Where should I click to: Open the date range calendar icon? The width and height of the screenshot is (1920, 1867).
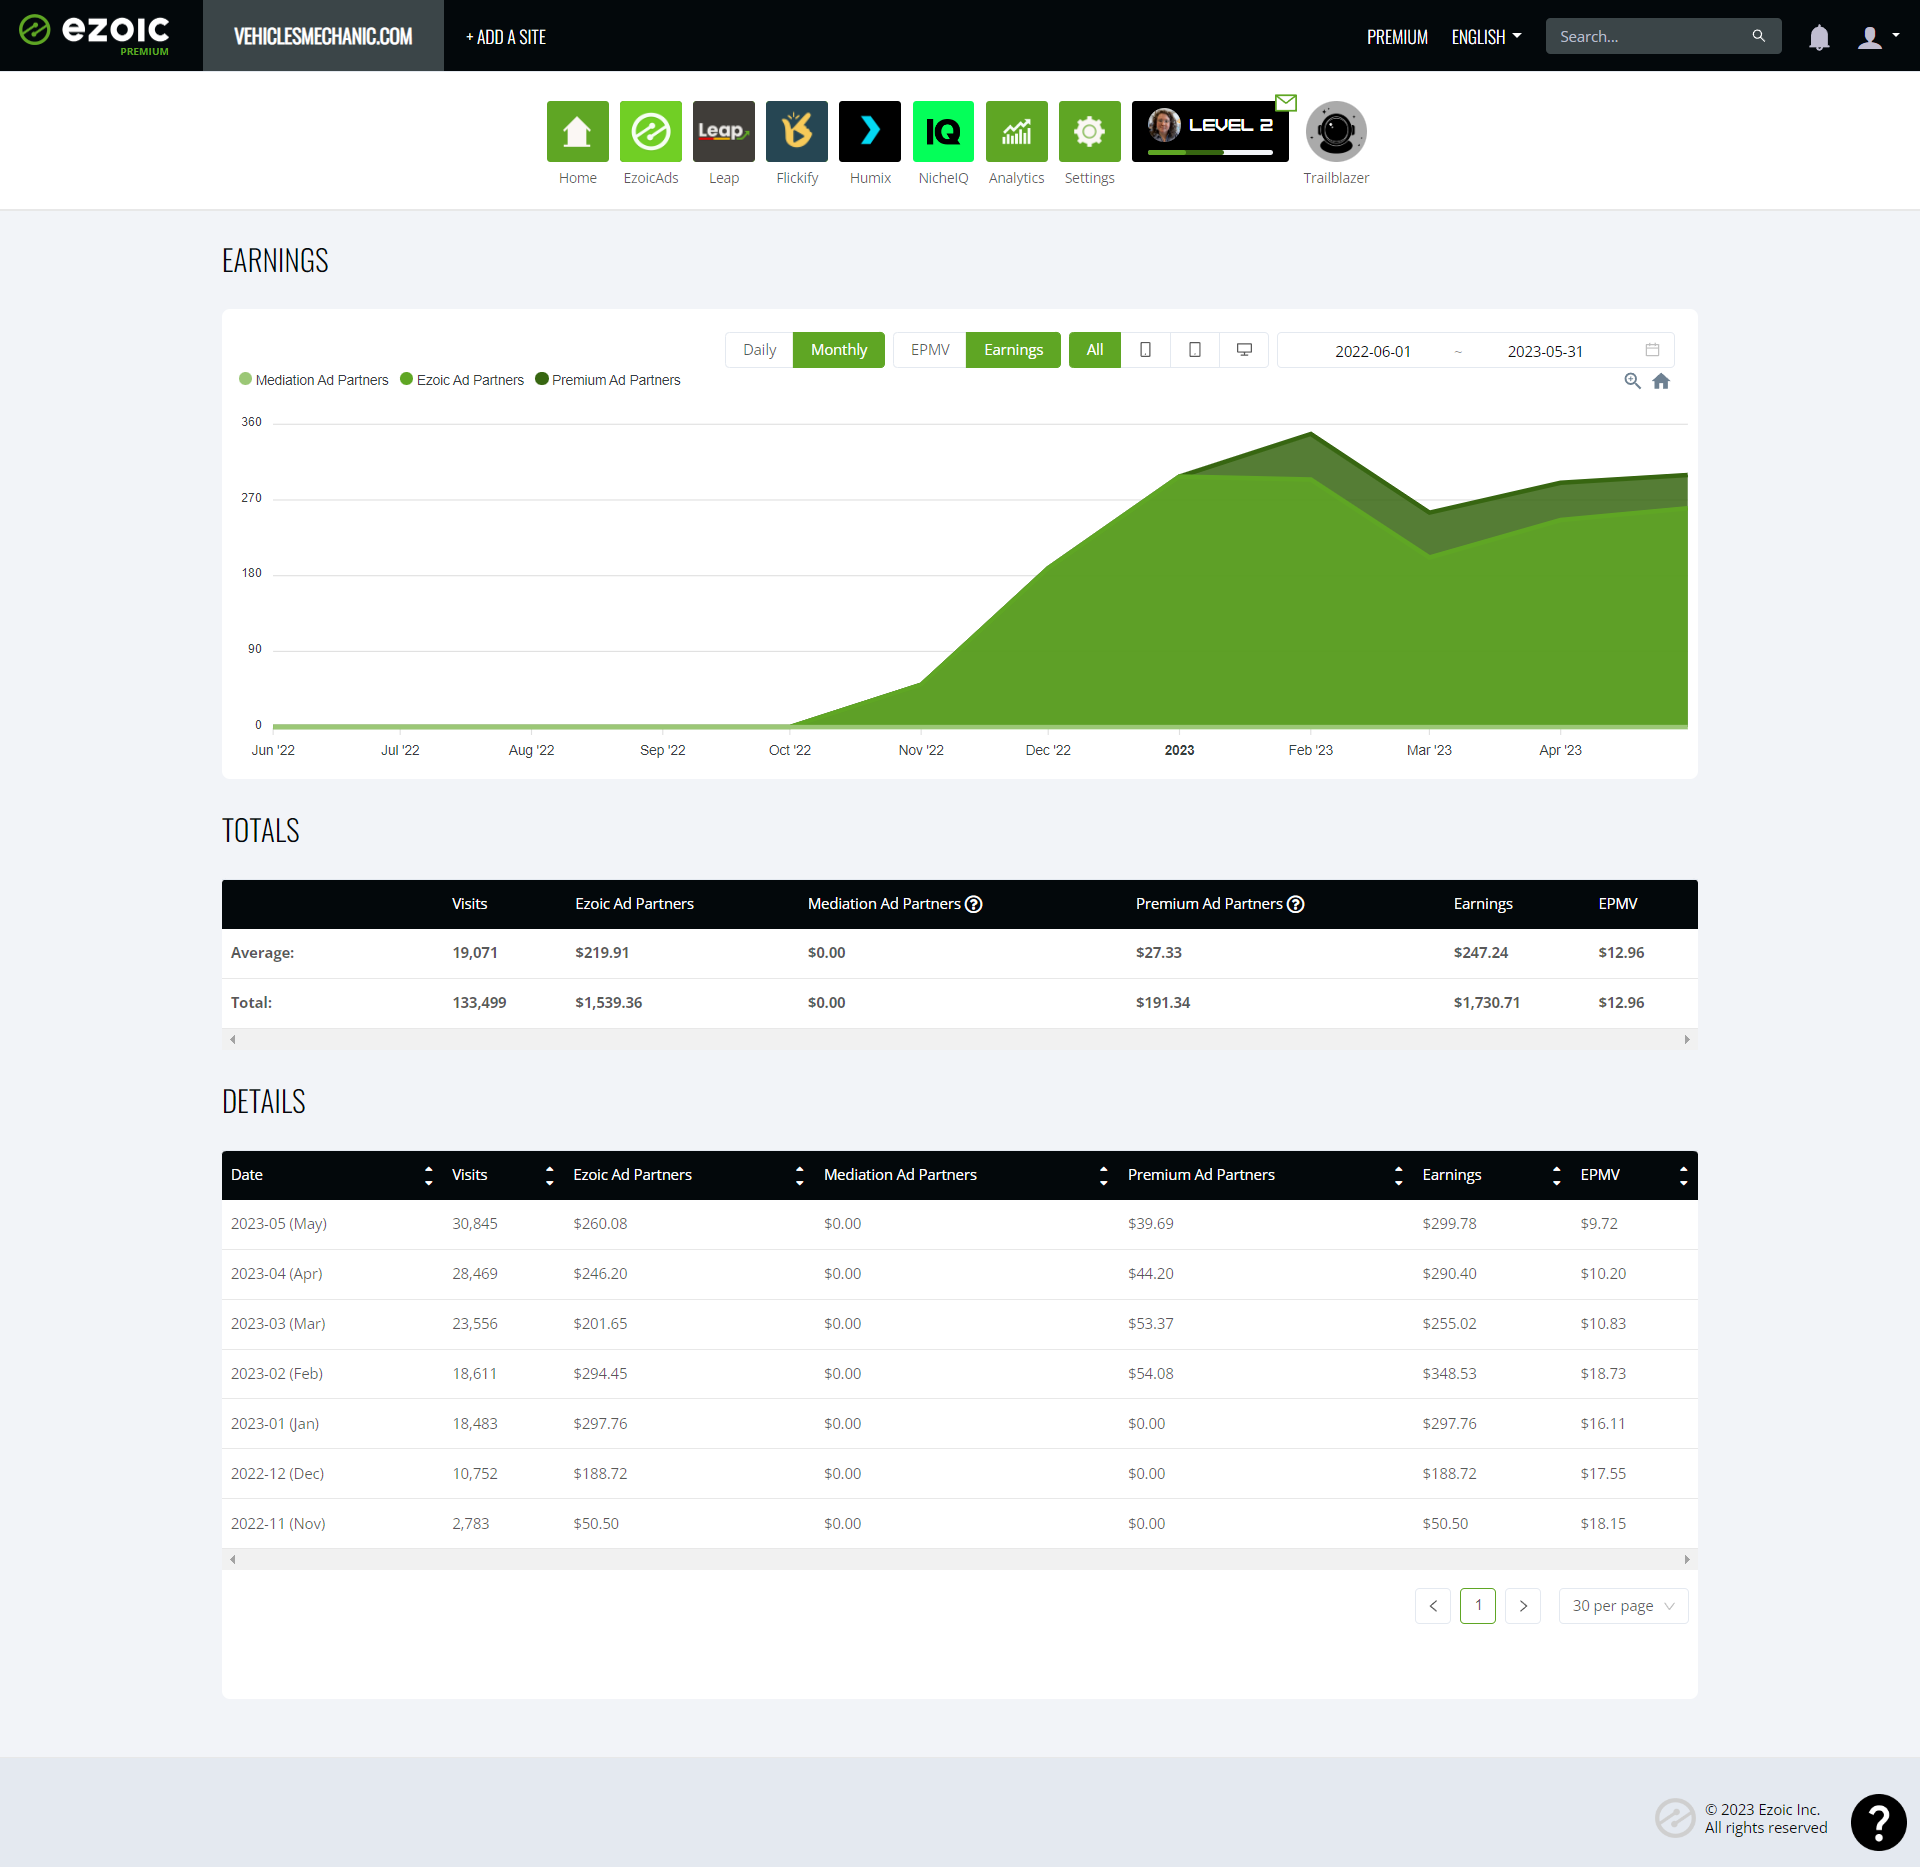1652,350
